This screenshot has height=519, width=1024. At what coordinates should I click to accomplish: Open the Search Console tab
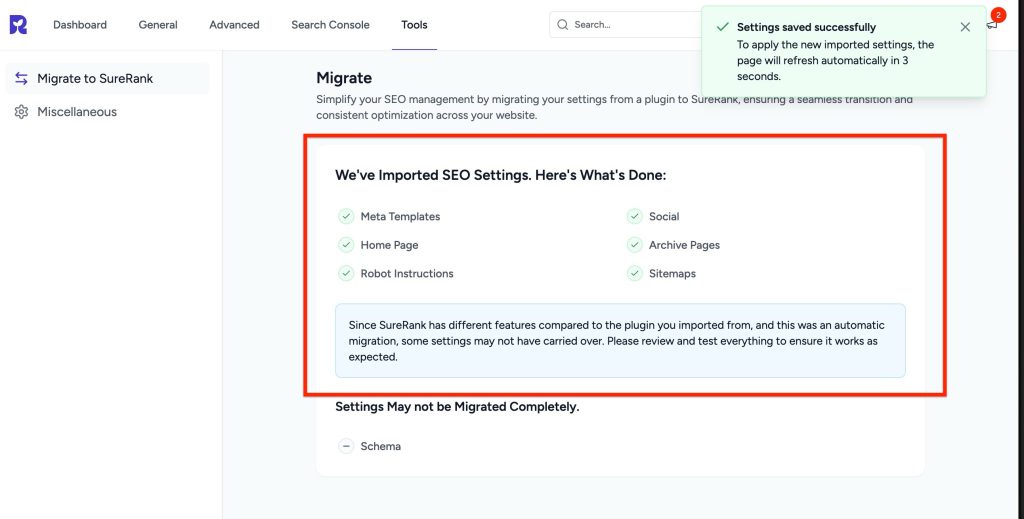[330, 25]
